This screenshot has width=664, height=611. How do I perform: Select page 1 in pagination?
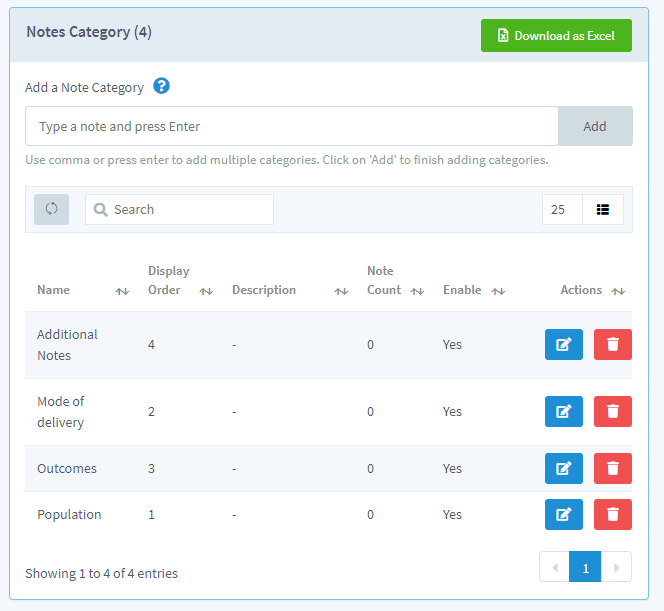click(x=585, y=567)
